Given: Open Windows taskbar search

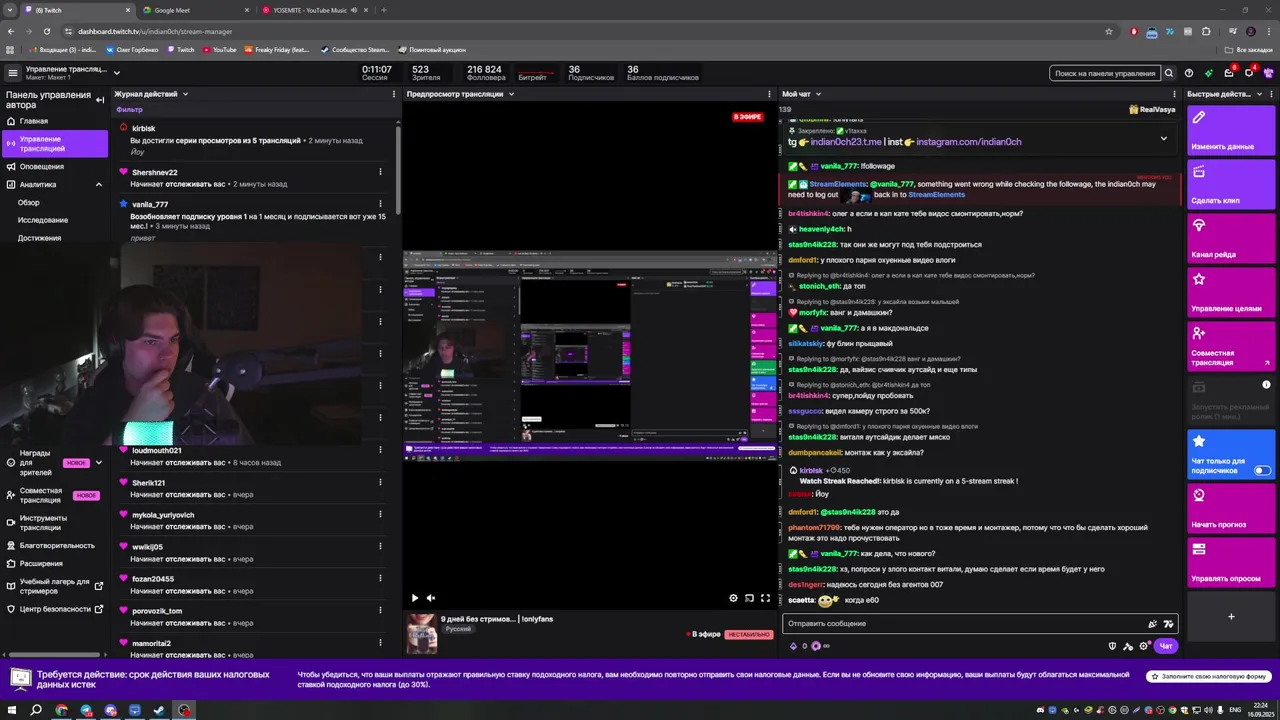Looking at the screenshot, I should coord(36,710).
